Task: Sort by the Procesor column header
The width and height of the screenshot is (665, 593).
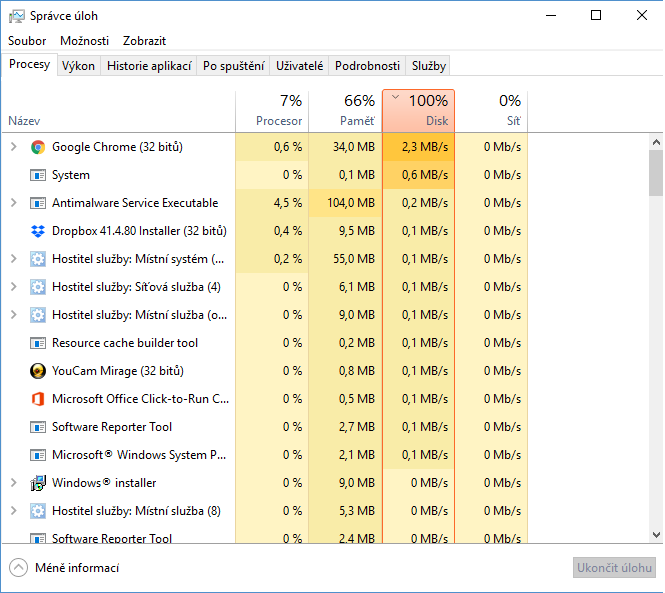Action: pyautogui.click(x=272, y=111)
